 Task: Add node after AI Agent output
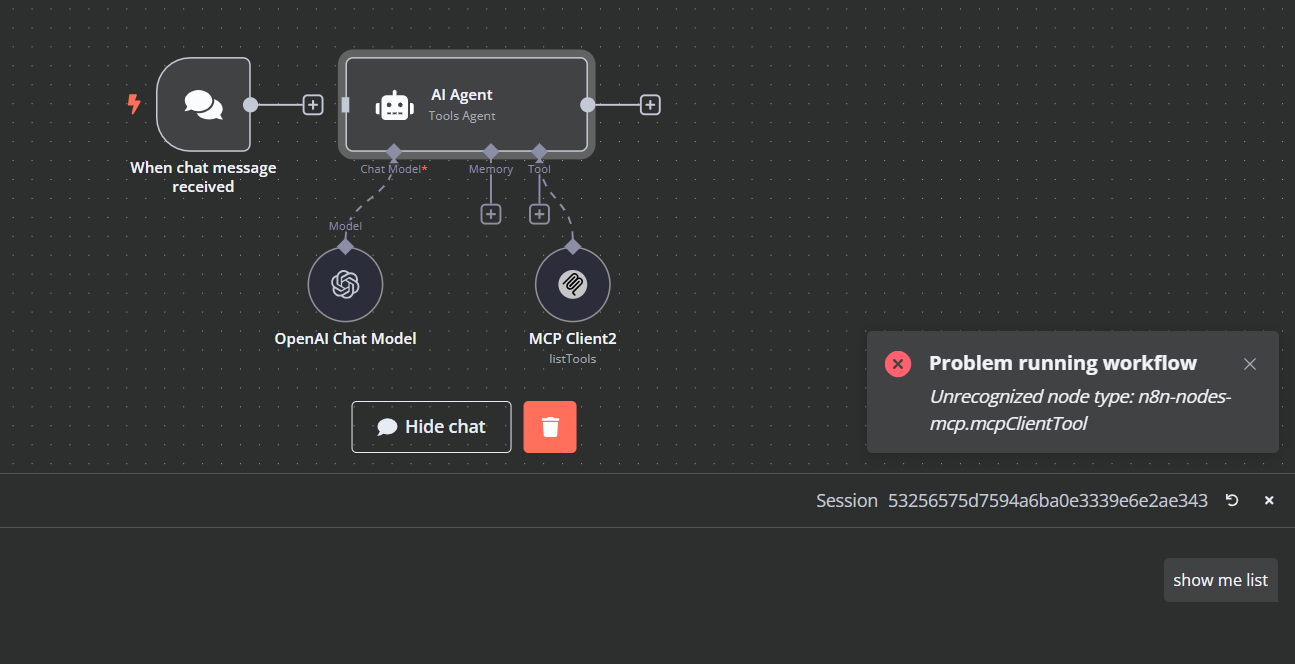(650, 104)
